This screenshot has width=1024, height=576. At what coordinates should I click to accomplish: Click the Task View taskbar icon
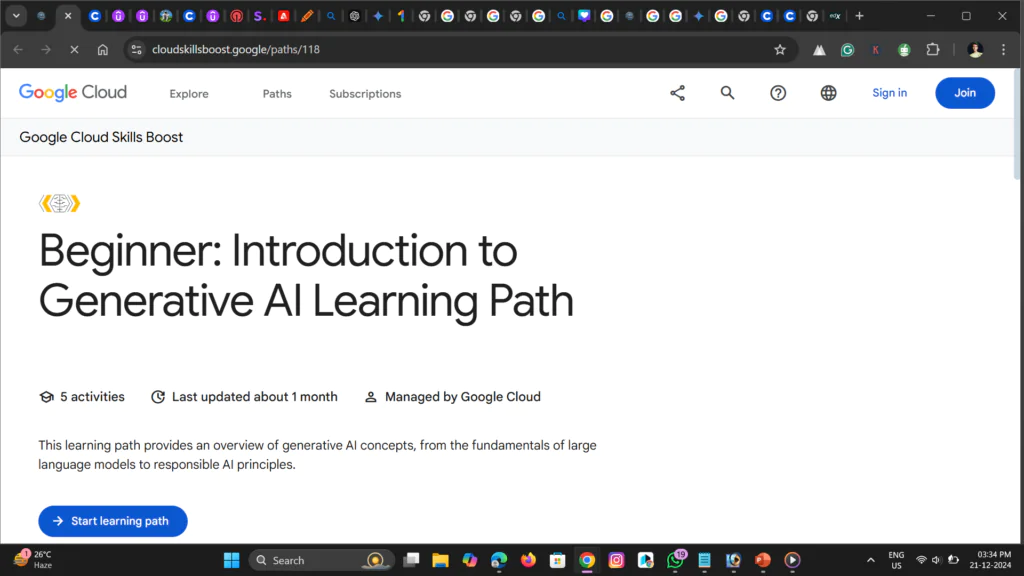point(411,560)
